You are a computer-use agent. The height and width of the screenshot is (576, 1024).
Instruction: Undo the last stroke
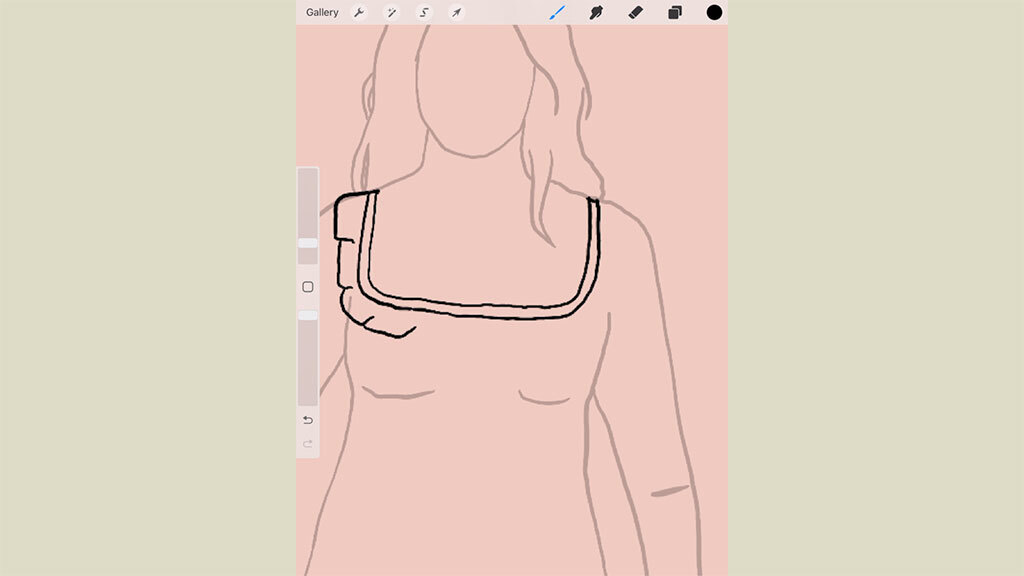coord(308,420)
